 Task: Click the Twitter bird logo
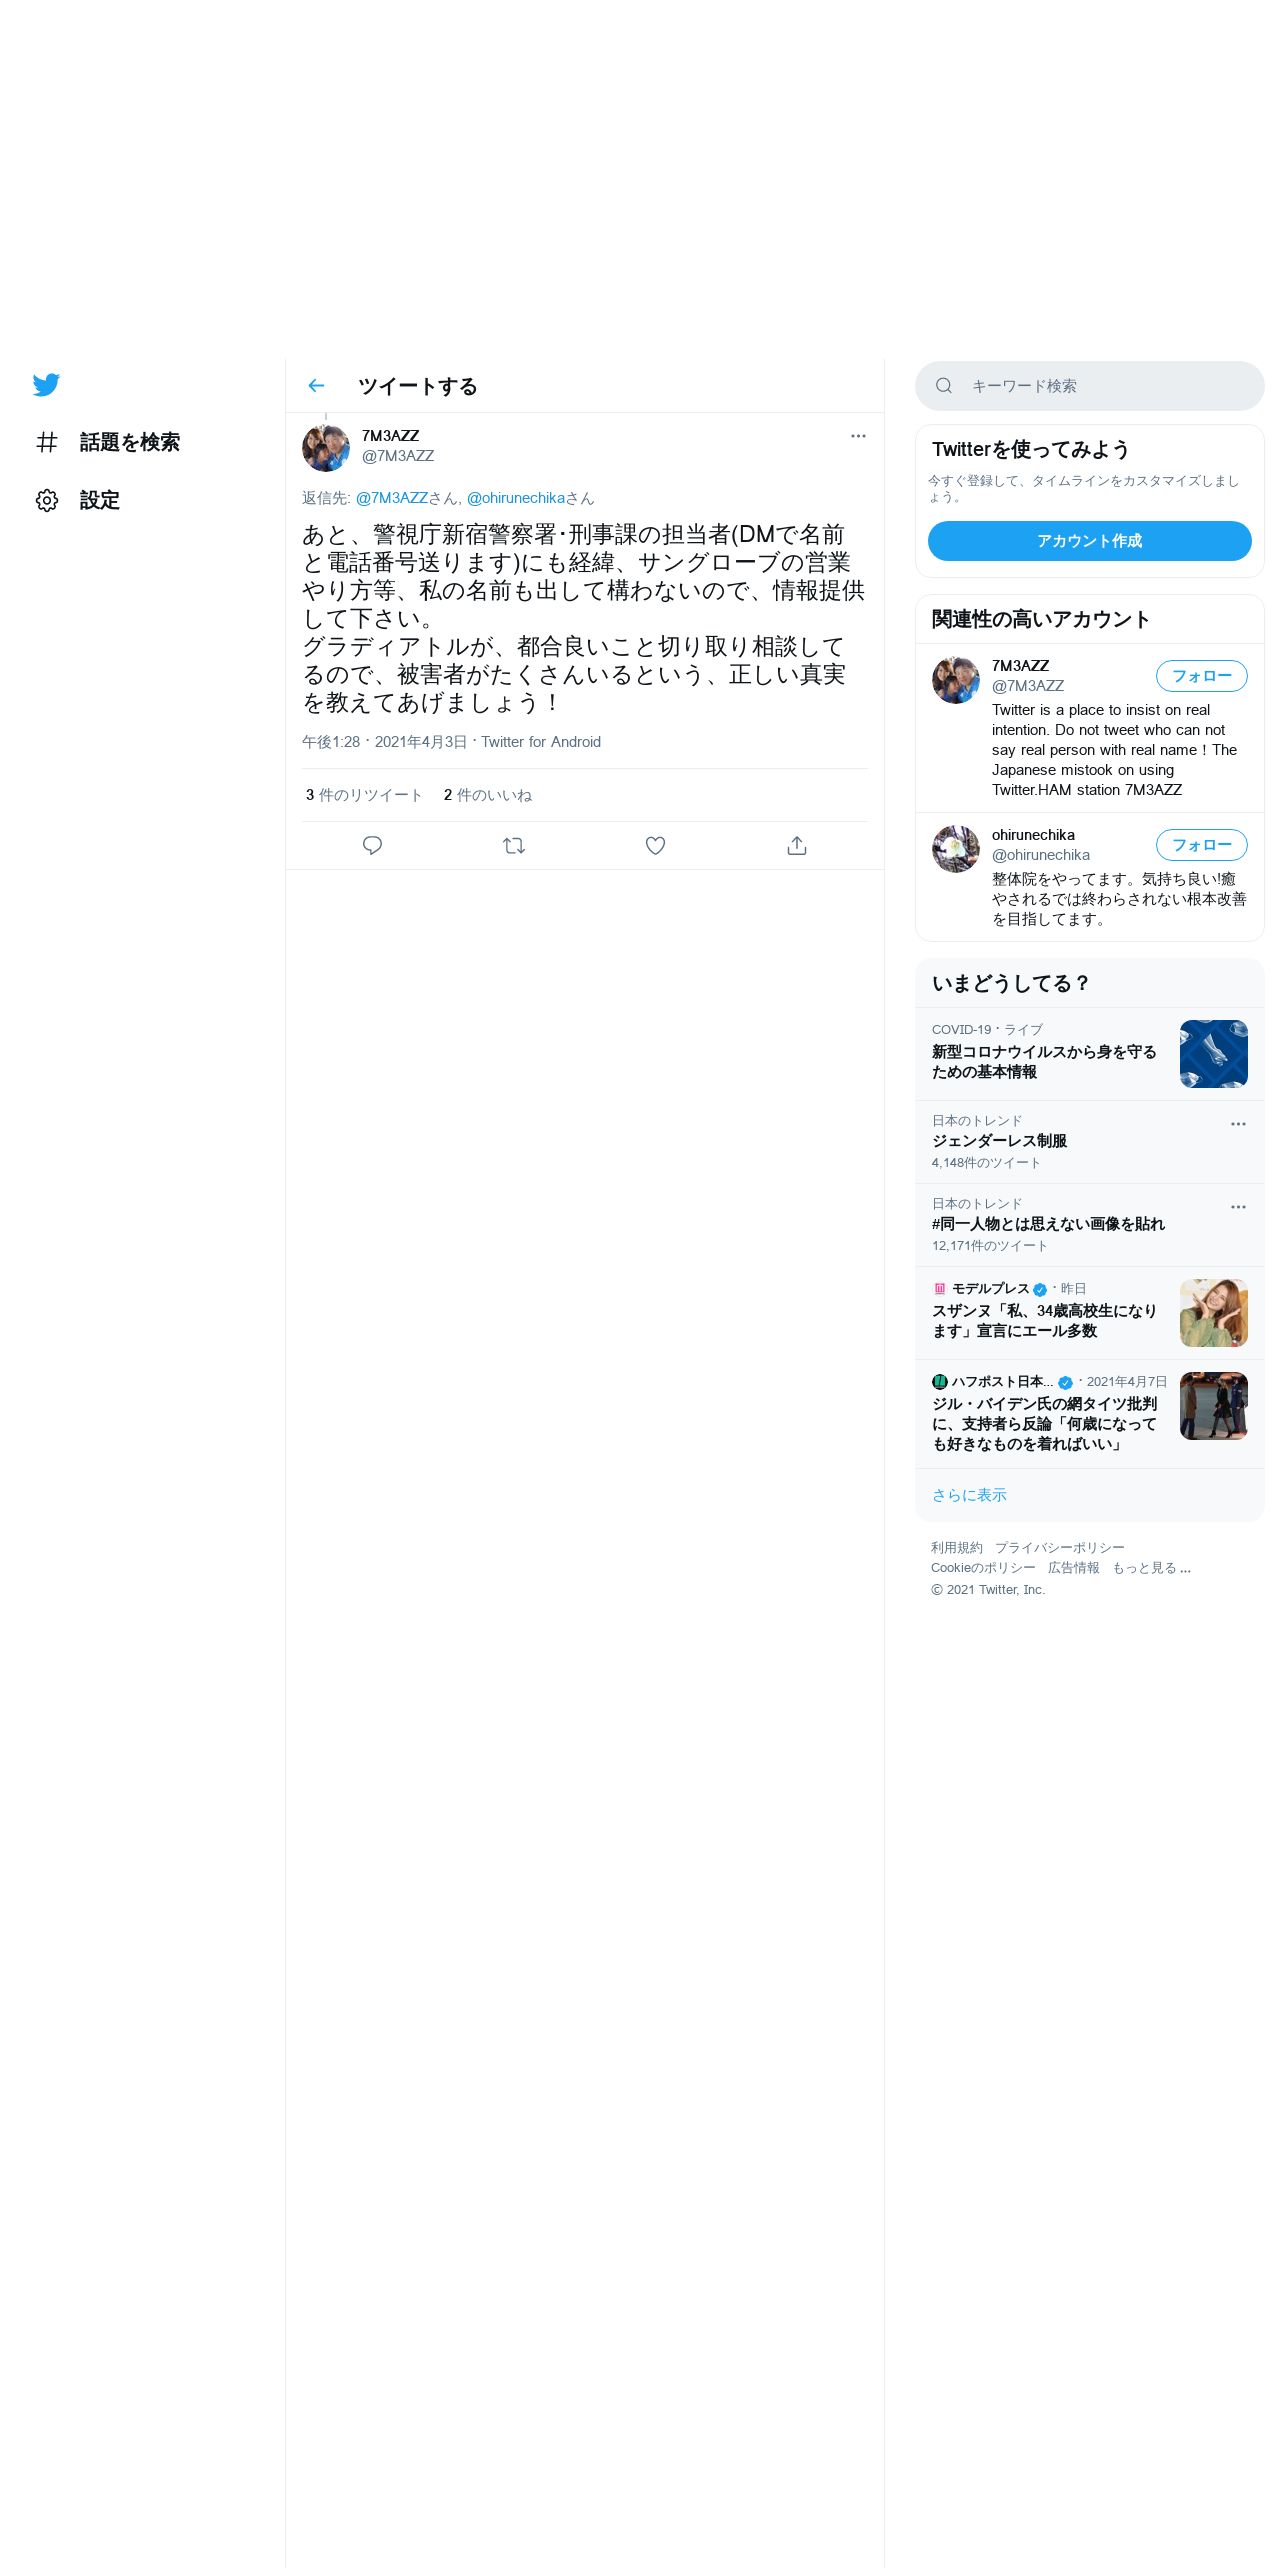pos(46,385)
